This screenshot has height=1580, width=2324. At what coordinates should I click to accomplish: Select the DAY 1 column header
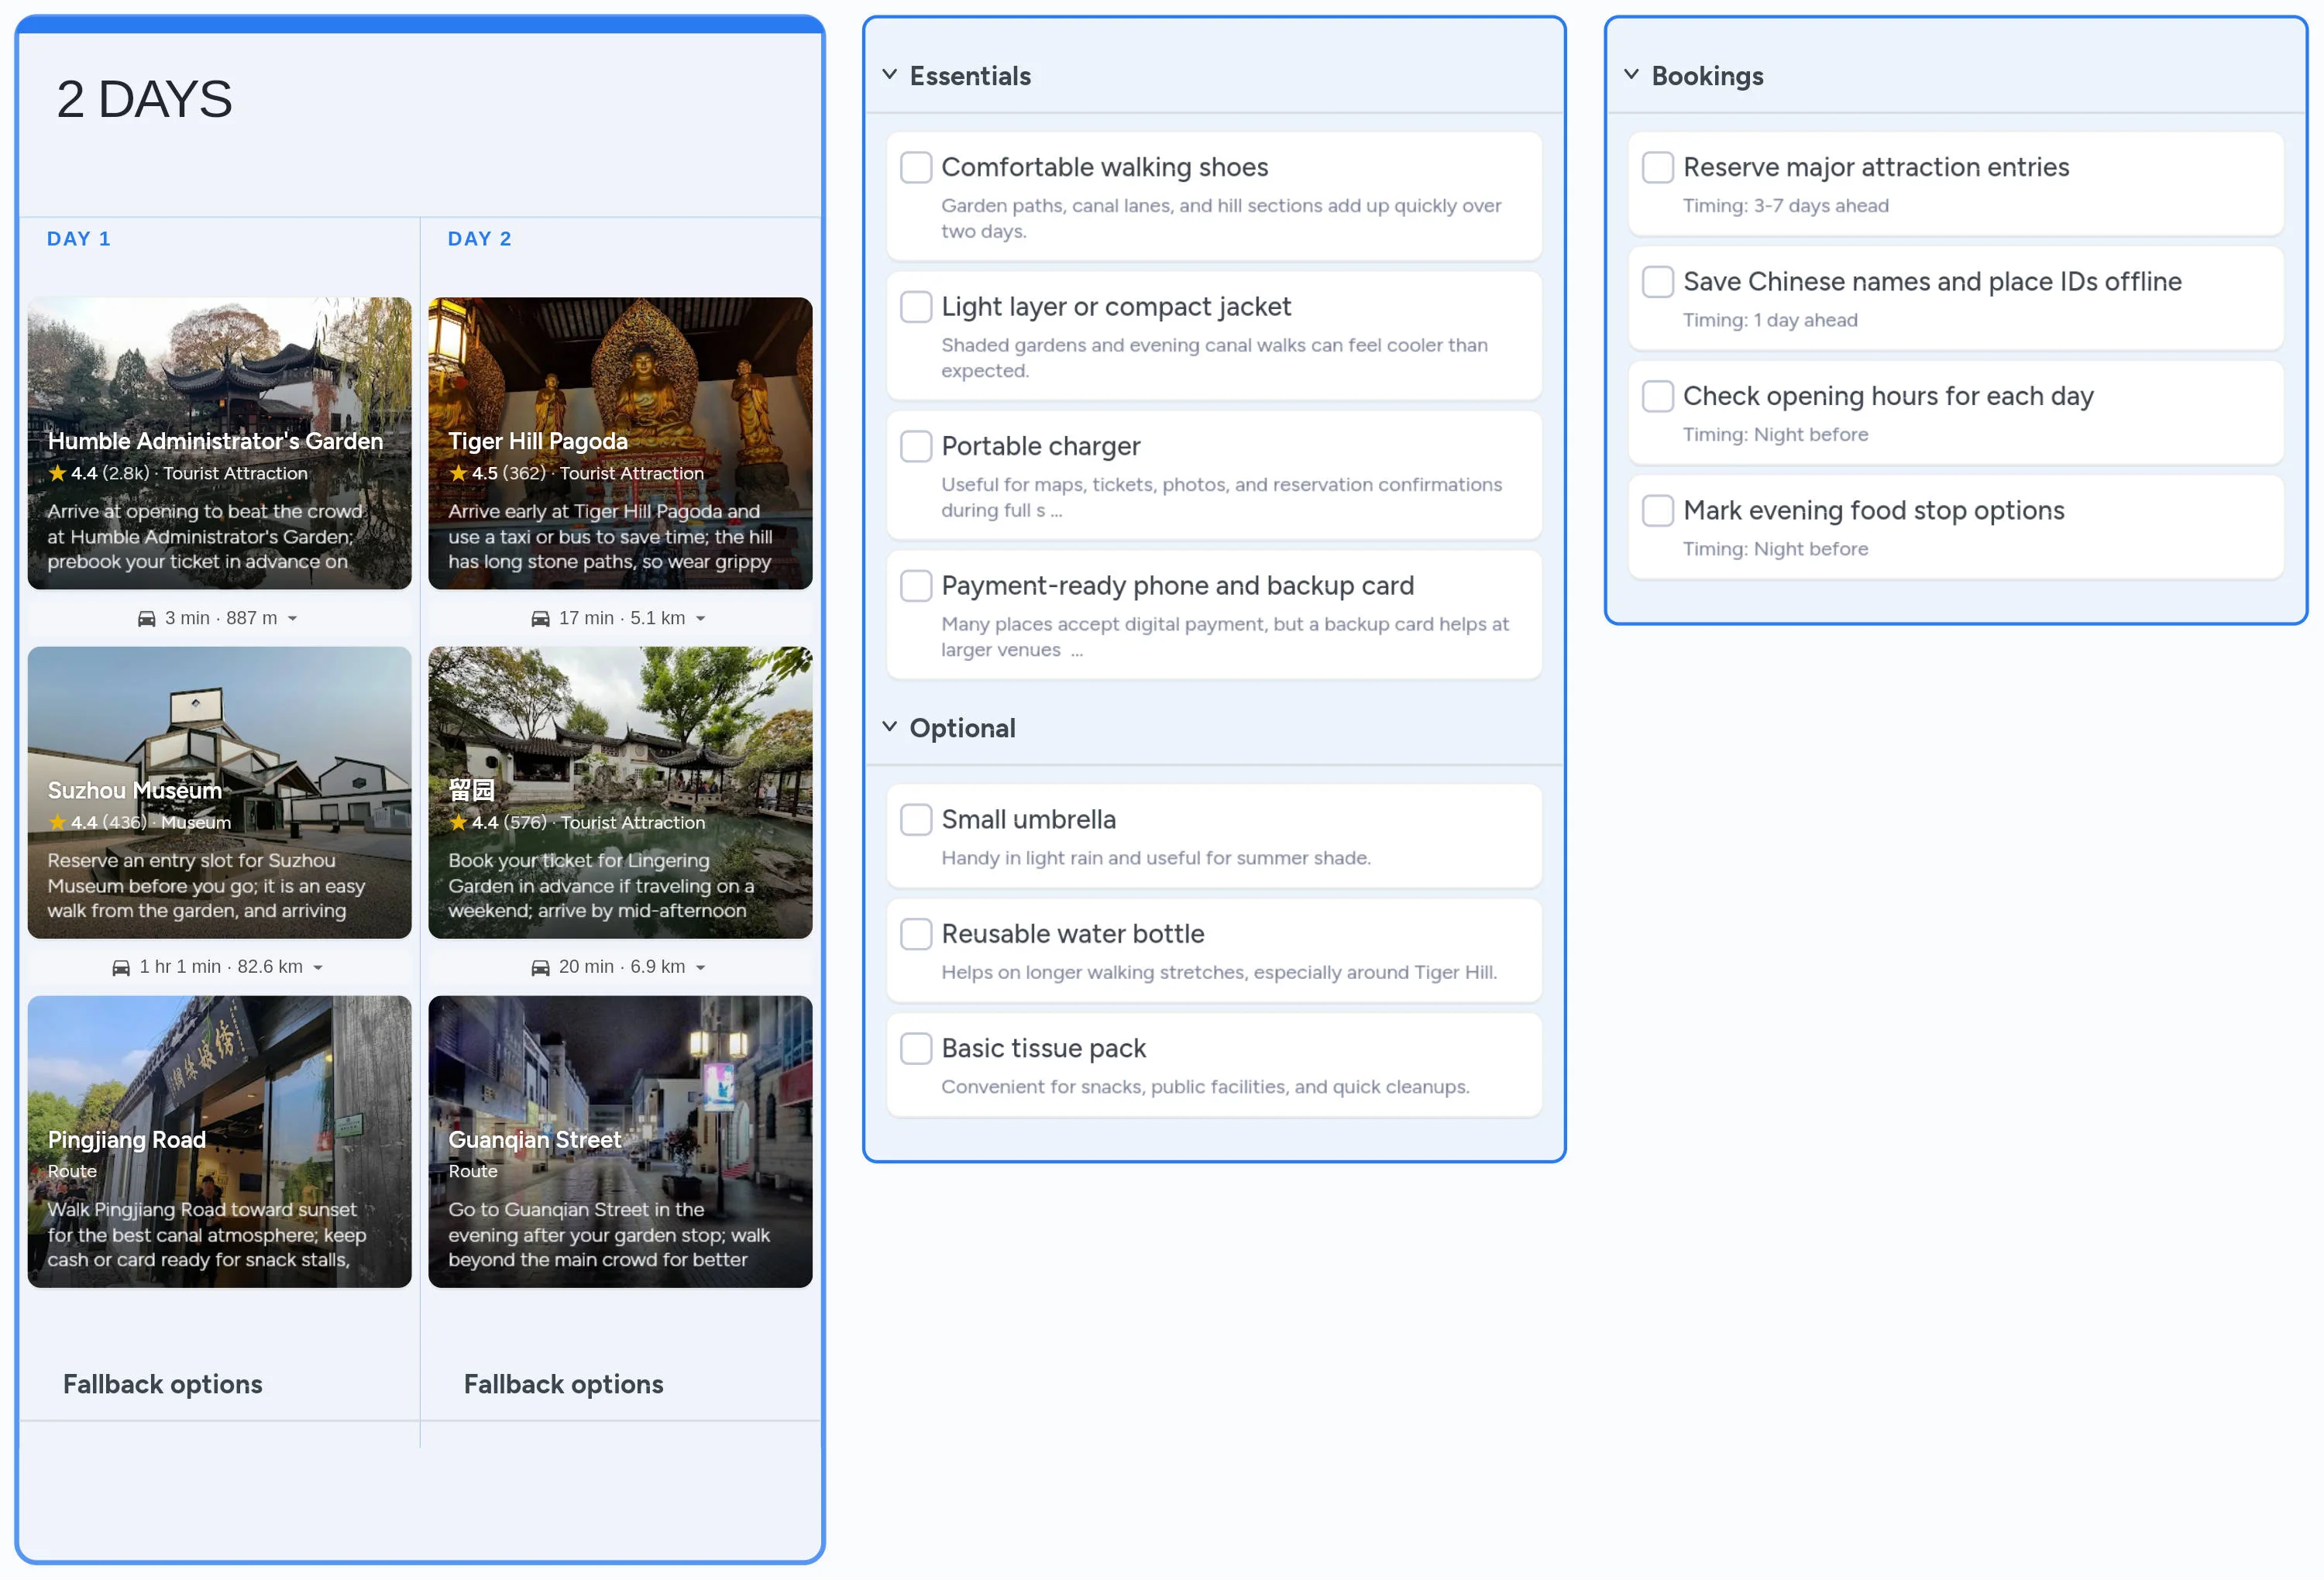[x=79, y=238]
